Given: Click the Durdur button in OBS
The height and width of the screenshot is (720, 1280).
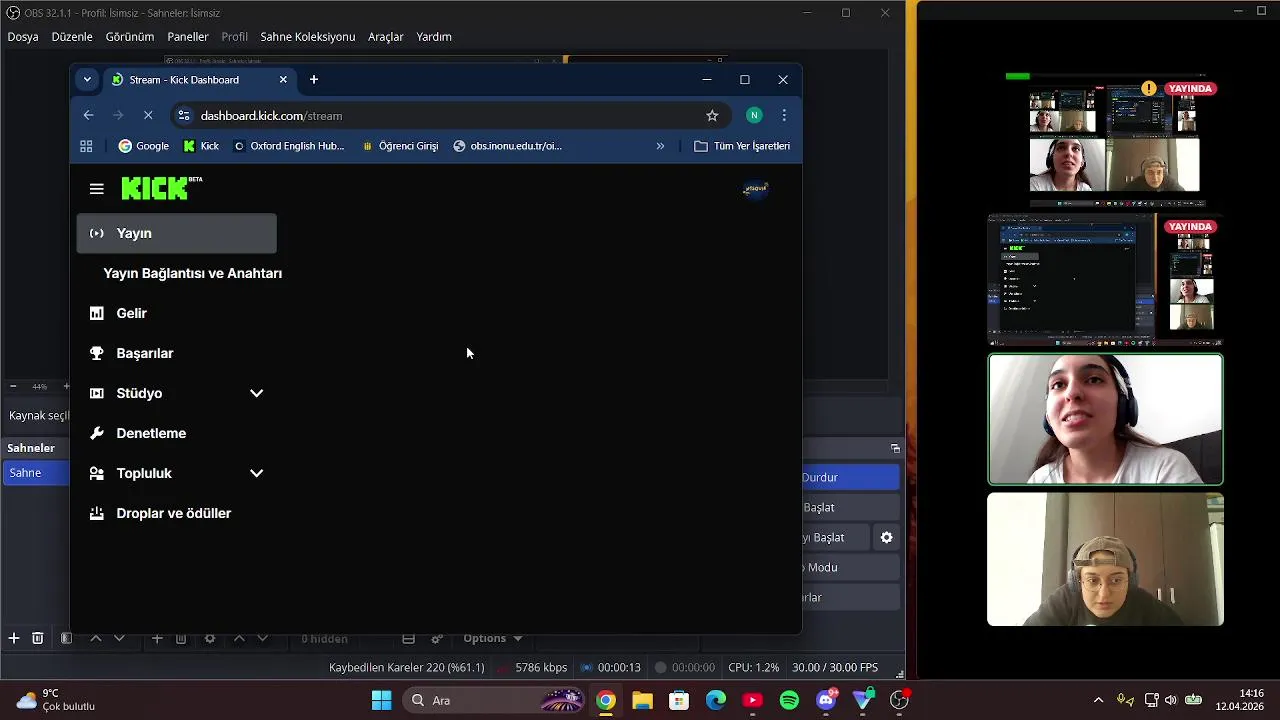Looking at the screenshot, I should coord(850,477).
